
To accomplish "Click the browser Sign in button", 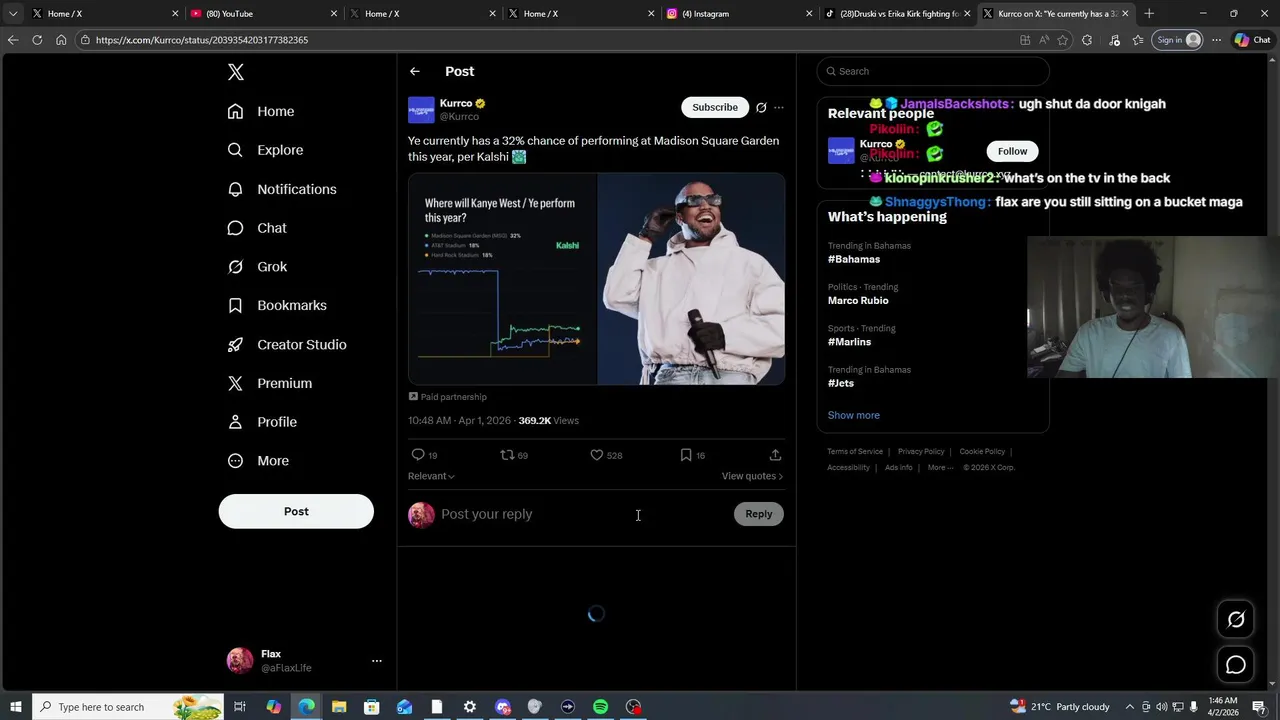I will [x=1177, y=40].
